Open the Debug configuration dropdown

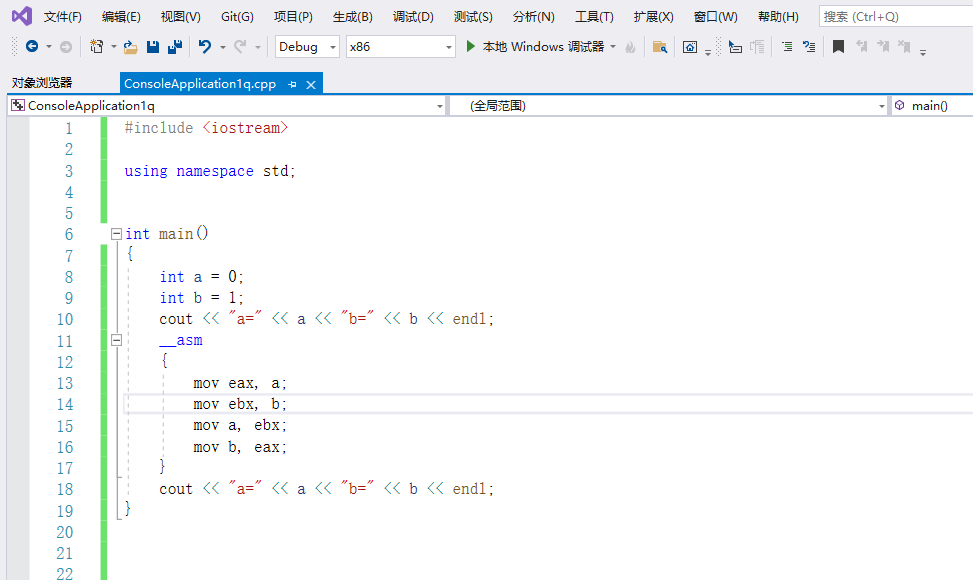331,46
